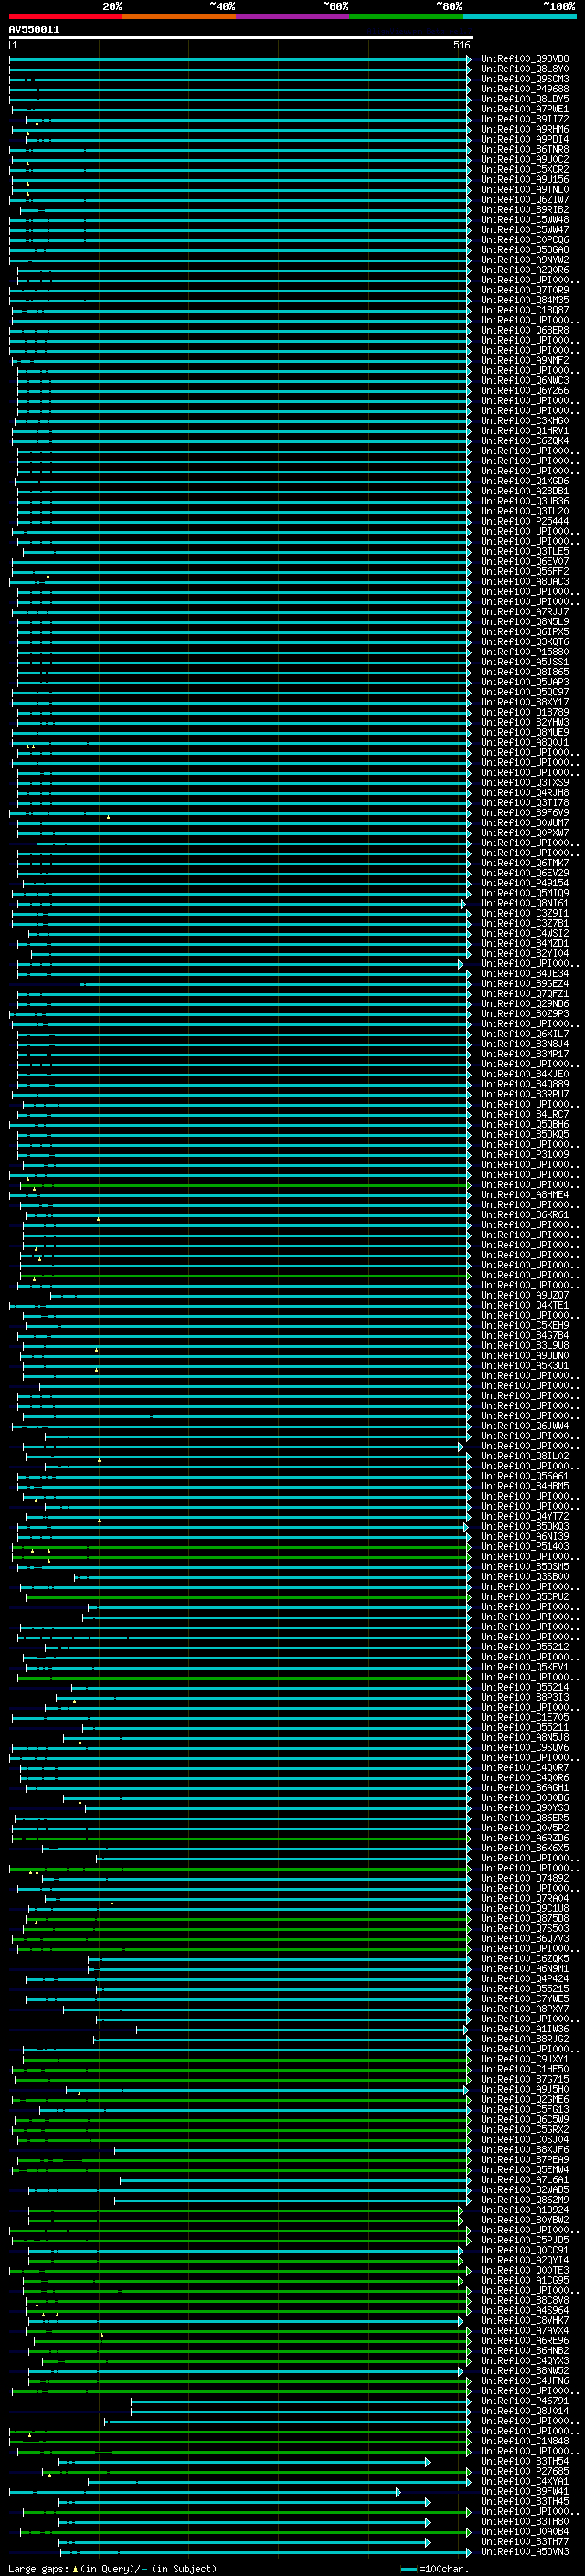
Task: Select label UniRef100_Q3SB00
Action: 525,1576
